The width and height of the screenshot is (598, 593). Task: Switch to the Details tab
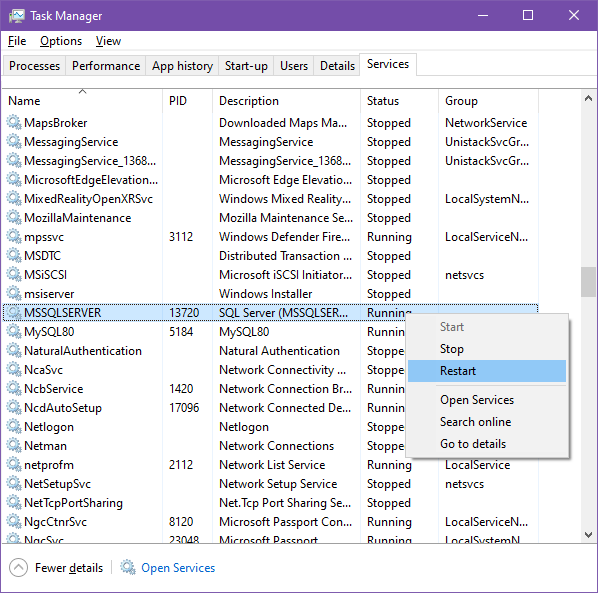(337, 66)
